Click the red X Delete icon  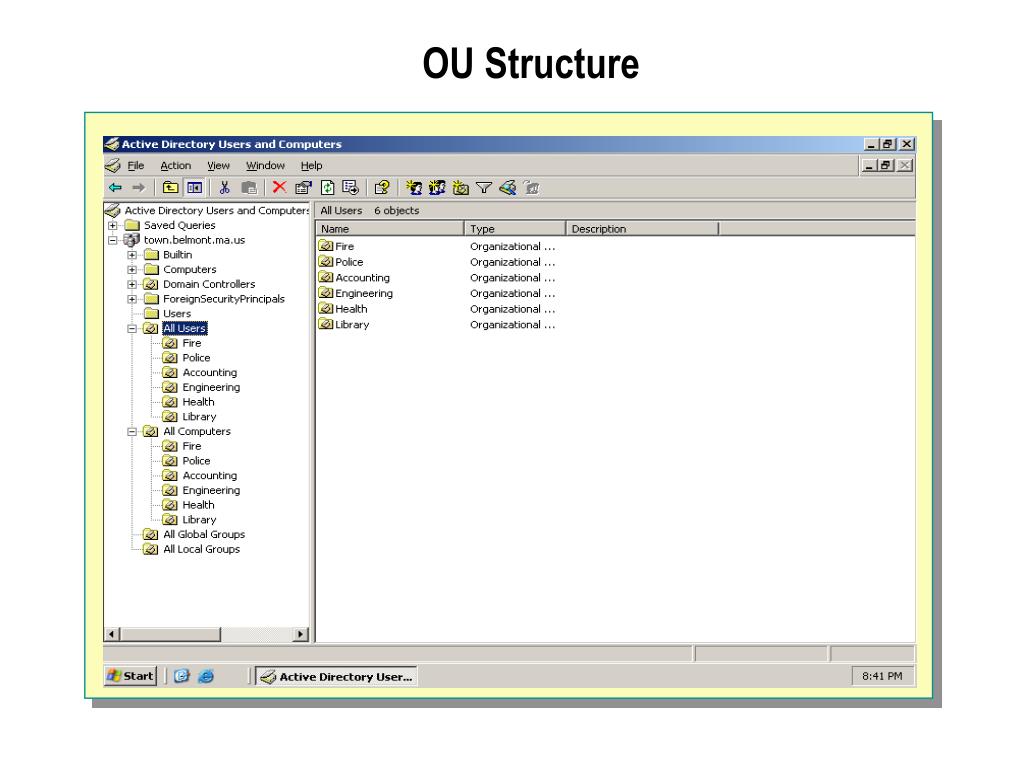[x=280, y=187]
